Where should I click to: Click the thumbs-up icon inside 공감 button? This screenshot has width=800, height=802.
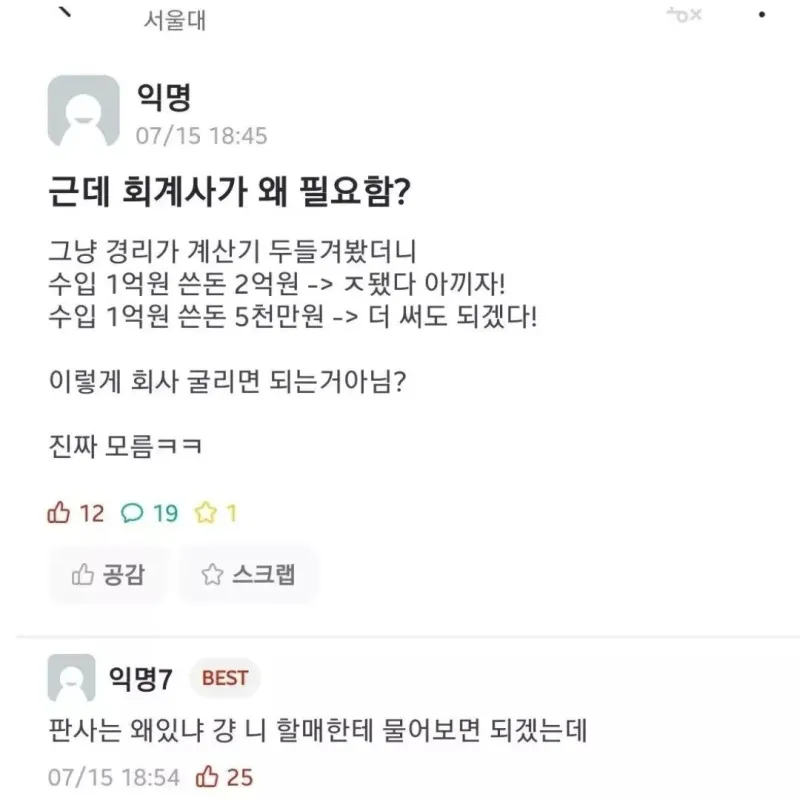(x=82, y=574)
